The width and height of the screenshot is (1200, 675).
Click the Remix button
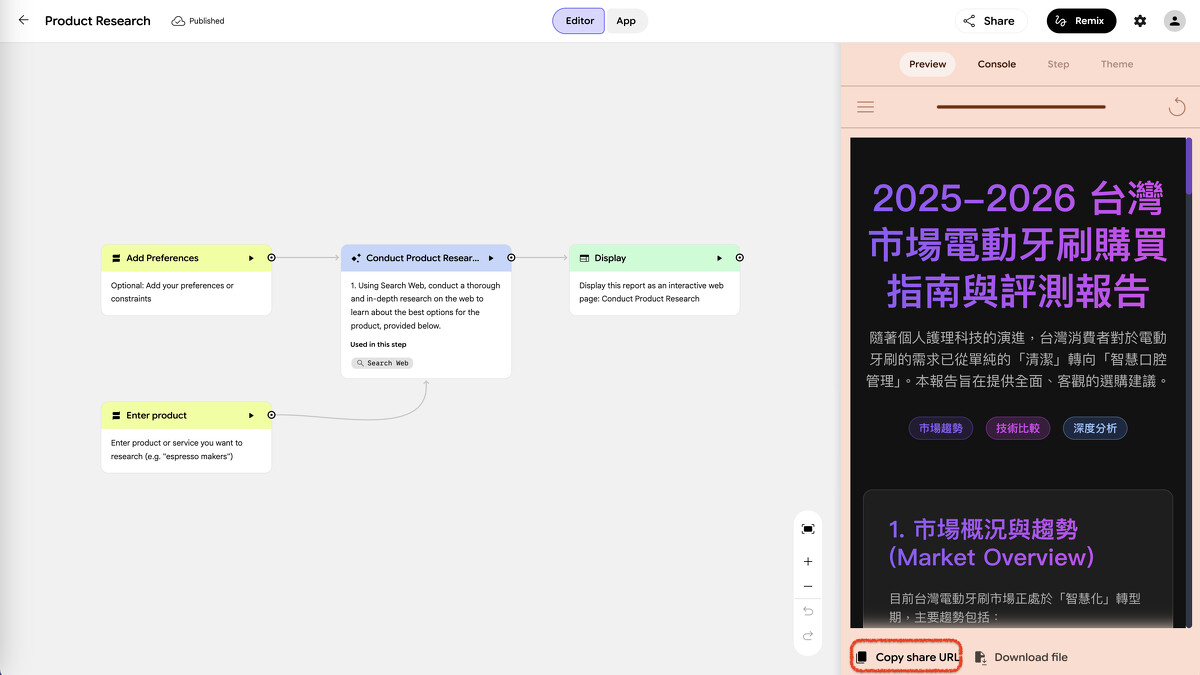pyautogui.click(x=1081, y=21)
